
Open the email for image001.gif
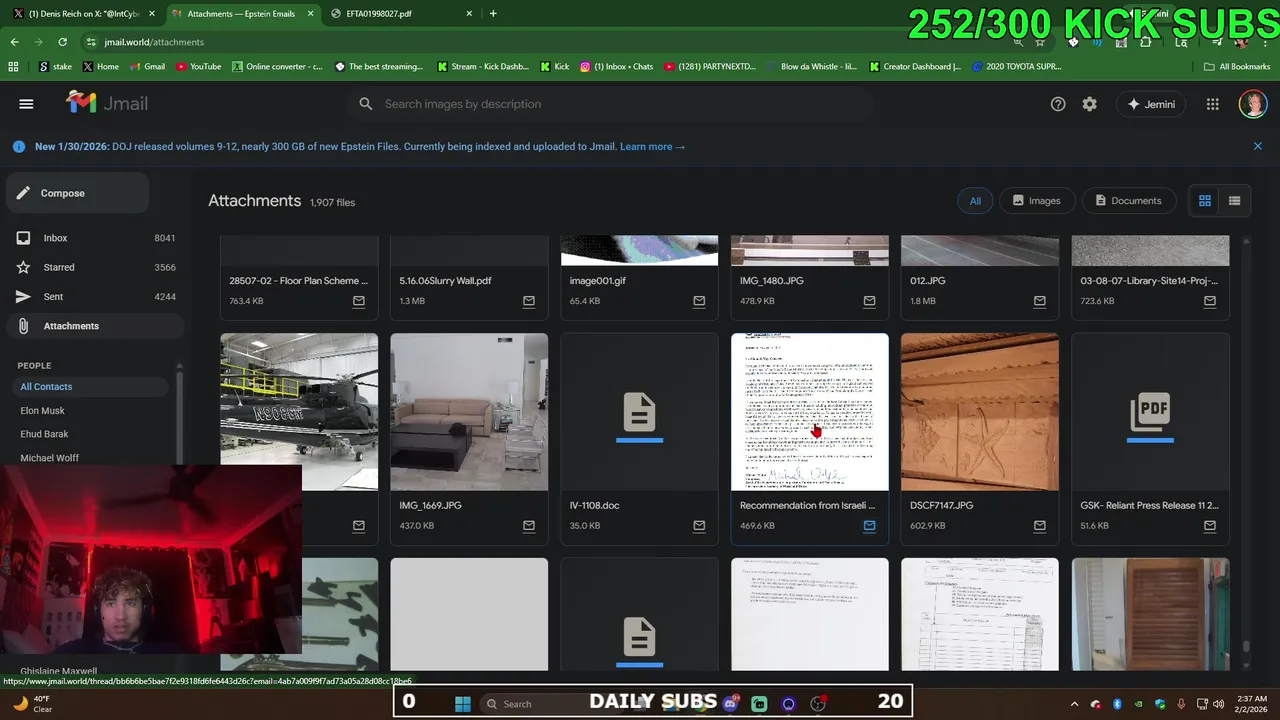(x=699, y=301)
